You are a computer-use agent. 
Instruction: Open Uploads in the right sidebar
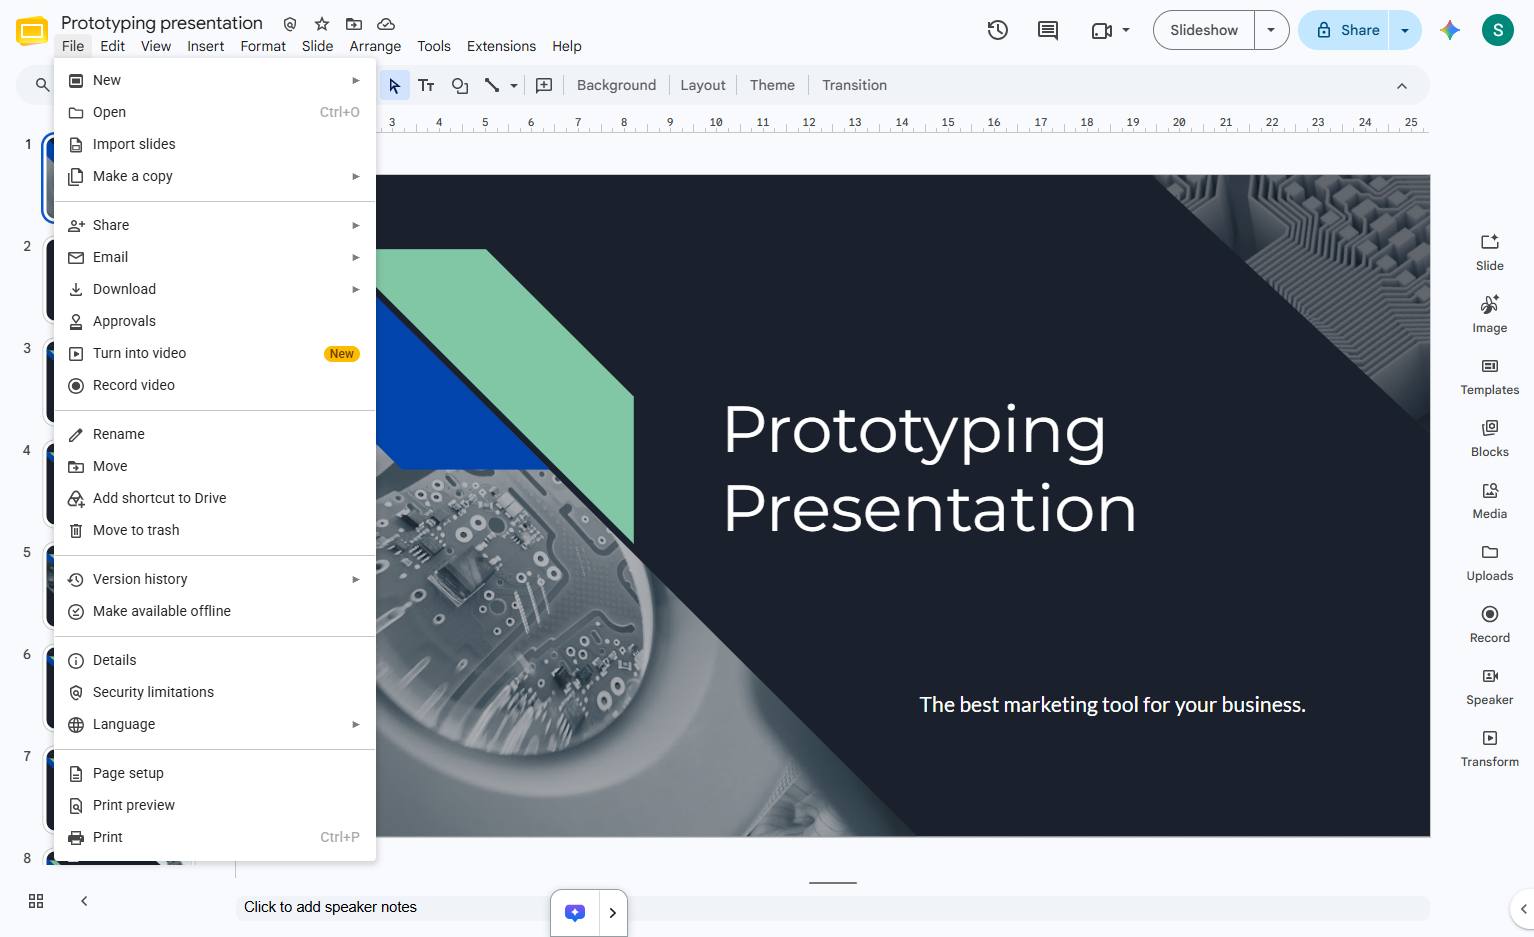(x=1490, y=562)
